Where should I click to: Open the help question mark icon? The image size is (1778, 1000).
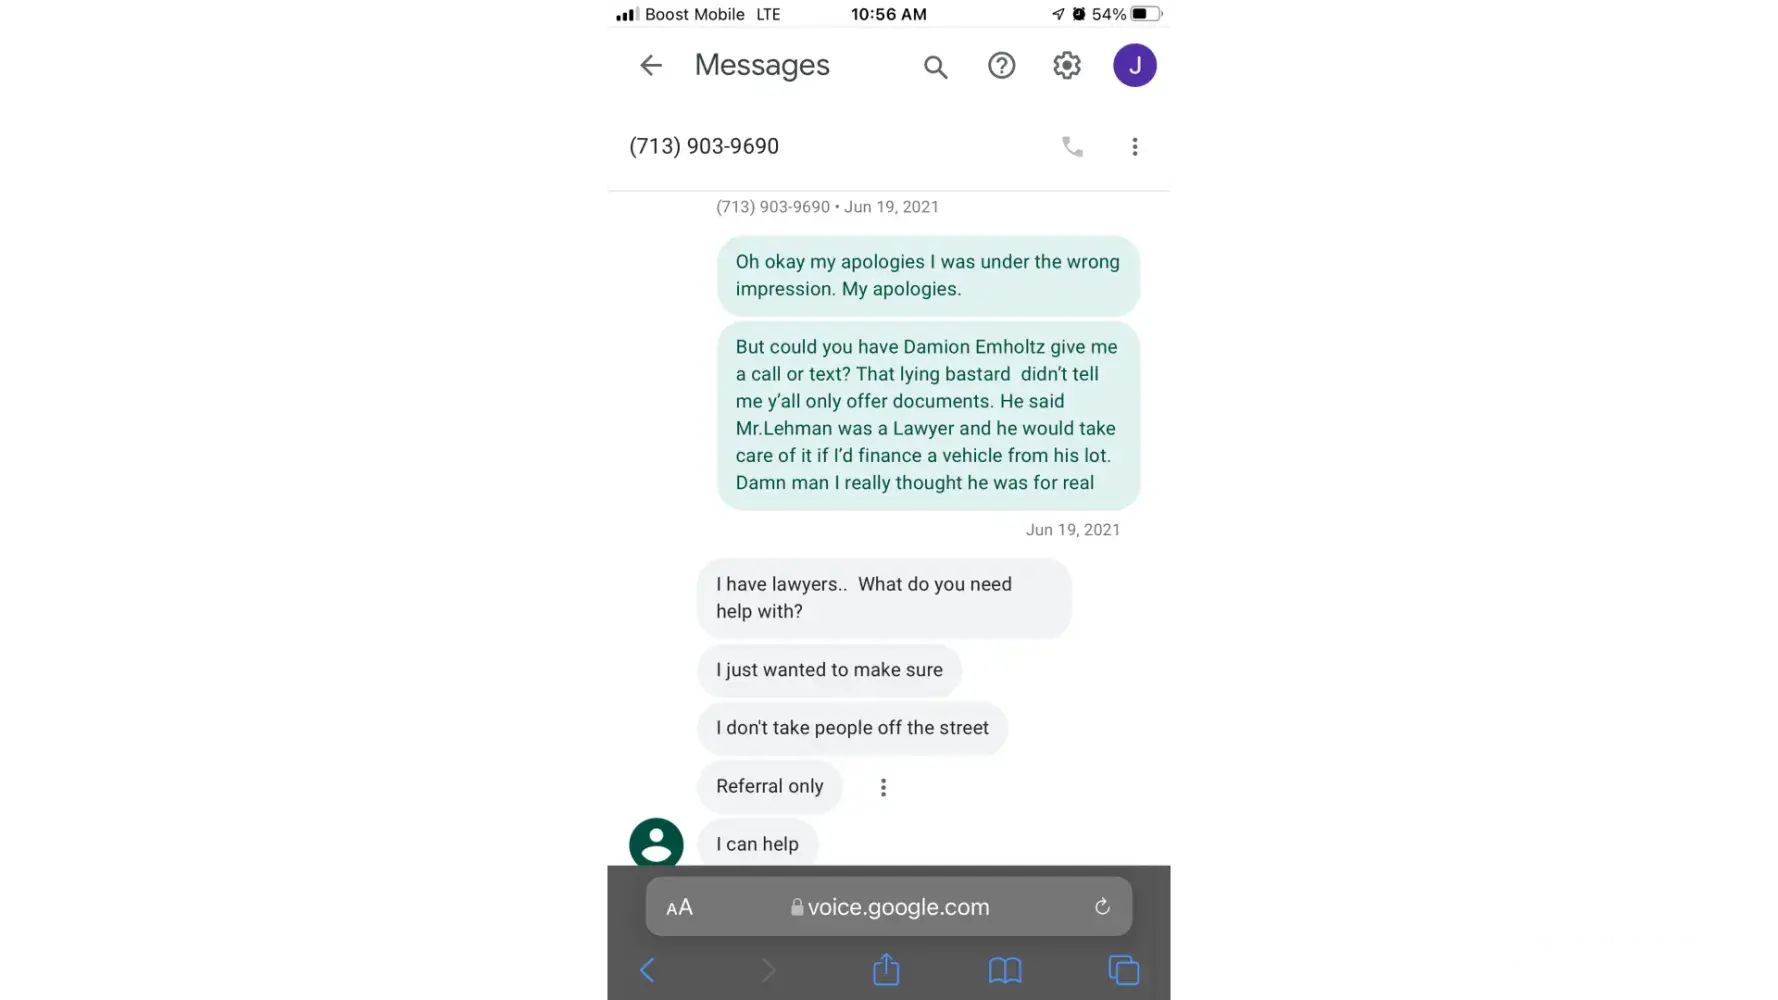pos(1001,66)
